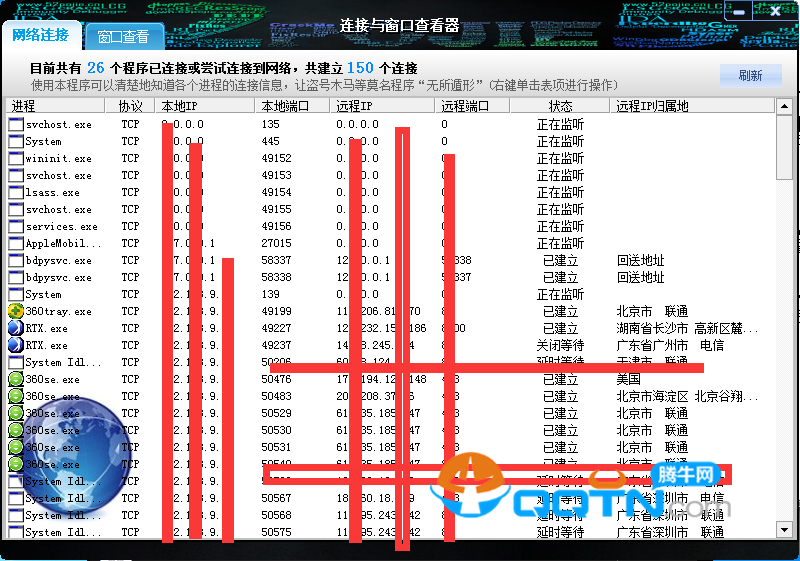This screenshot has height=561, width=800.
Task: Click the RTX.exe icon on port 49237 row
Action: (x=15, y=345)
